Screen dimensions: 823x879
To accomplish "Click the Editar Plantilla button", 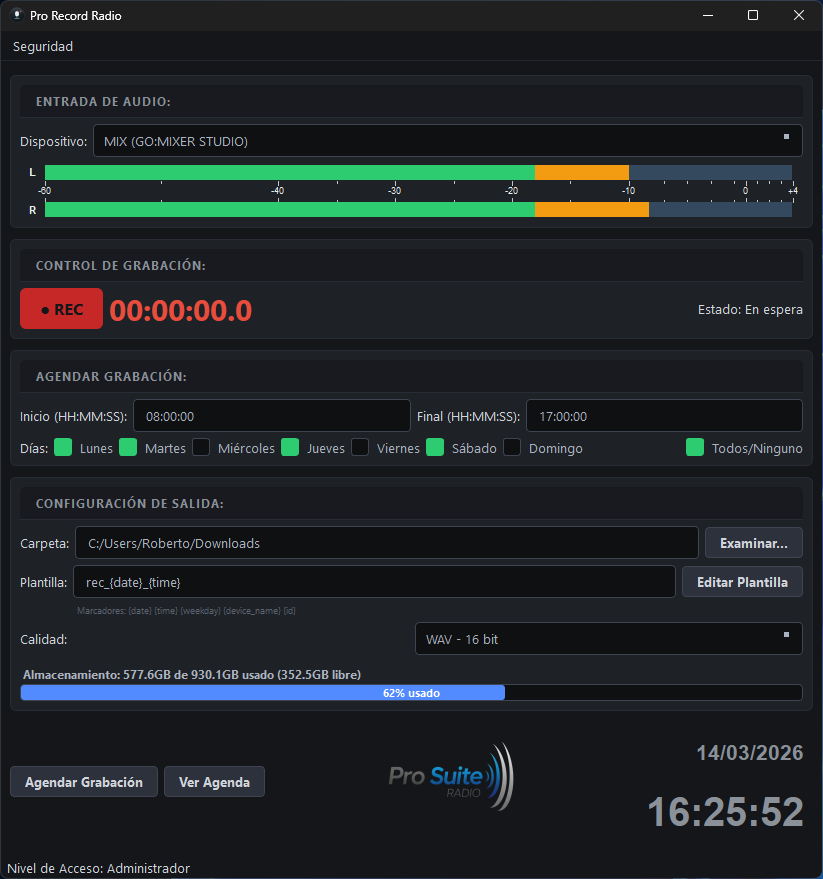I will point(742,582).
